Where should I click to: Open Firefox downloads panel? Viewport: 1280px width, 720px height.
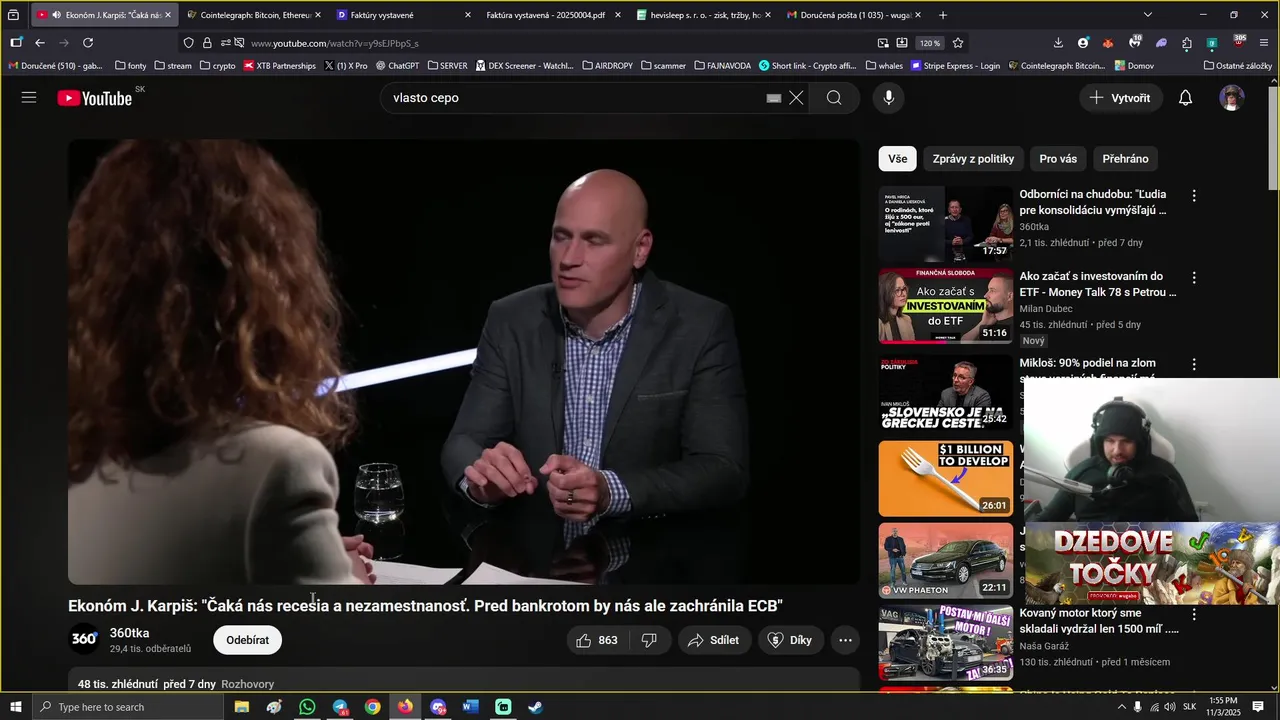(1058, 43)
